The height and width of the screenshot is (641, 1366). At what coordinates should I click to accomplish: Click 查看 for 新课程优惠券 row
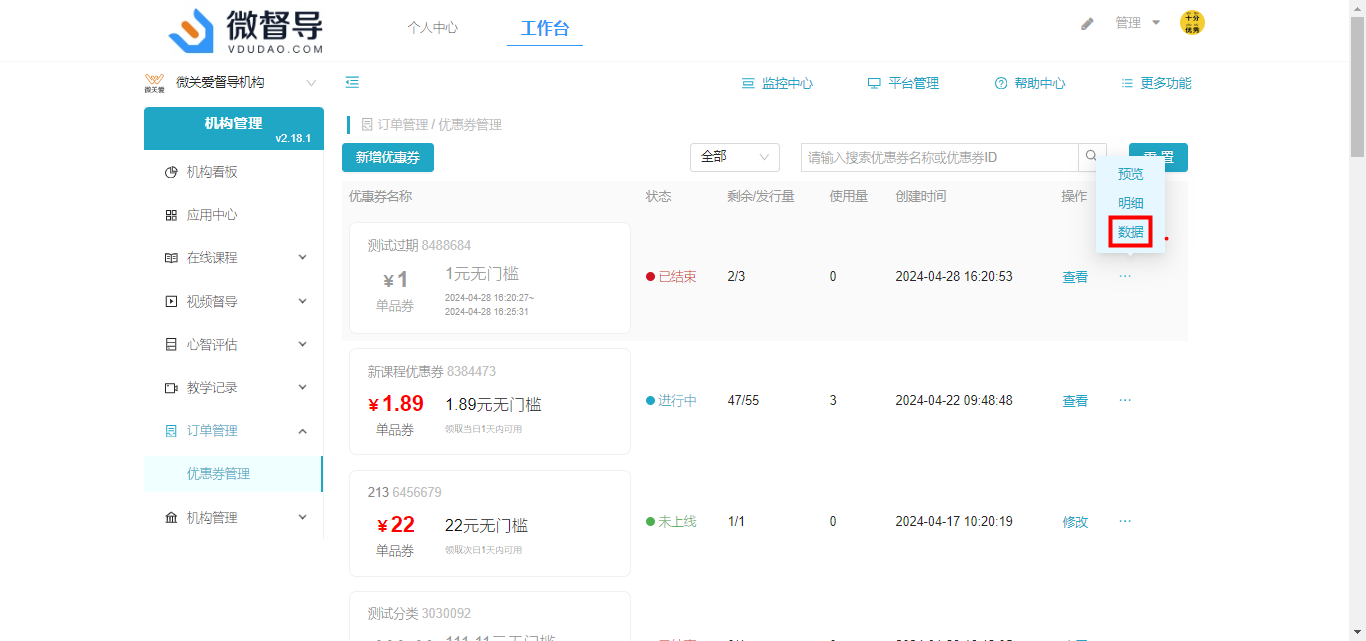click(x=1075, y=401)
